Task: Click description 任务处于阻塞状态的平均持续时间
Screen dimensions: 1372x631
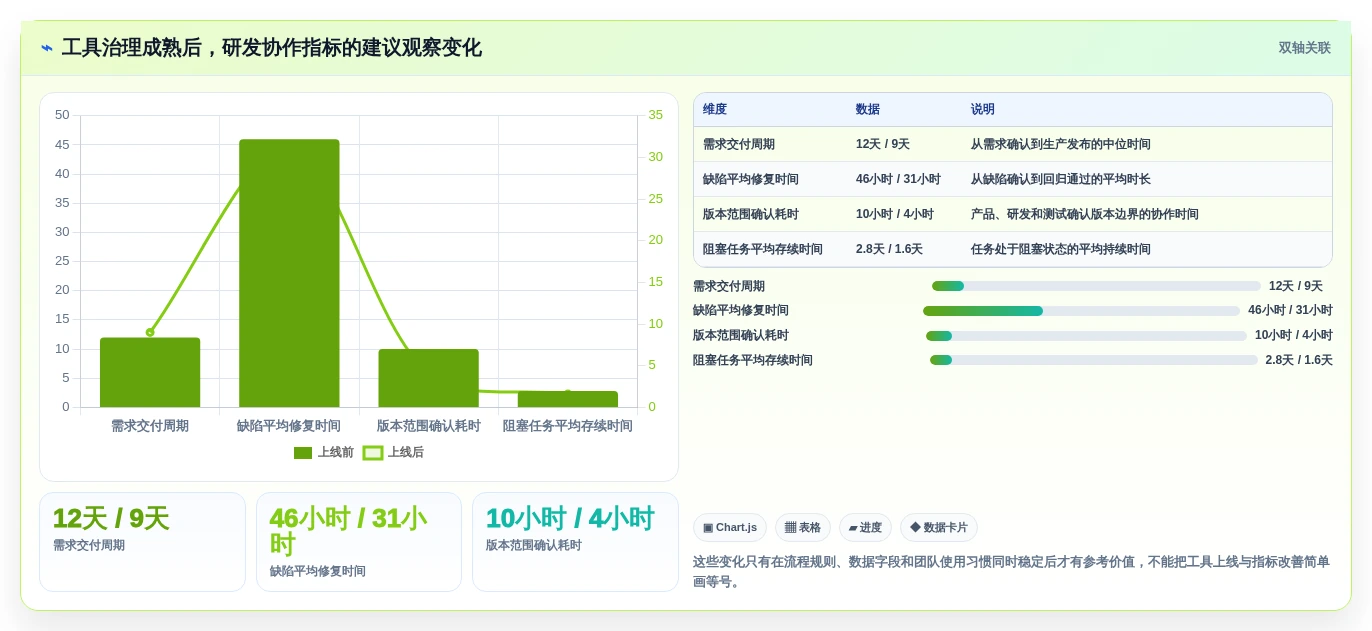Action: pyautogui.click(x=1061, y=249)
